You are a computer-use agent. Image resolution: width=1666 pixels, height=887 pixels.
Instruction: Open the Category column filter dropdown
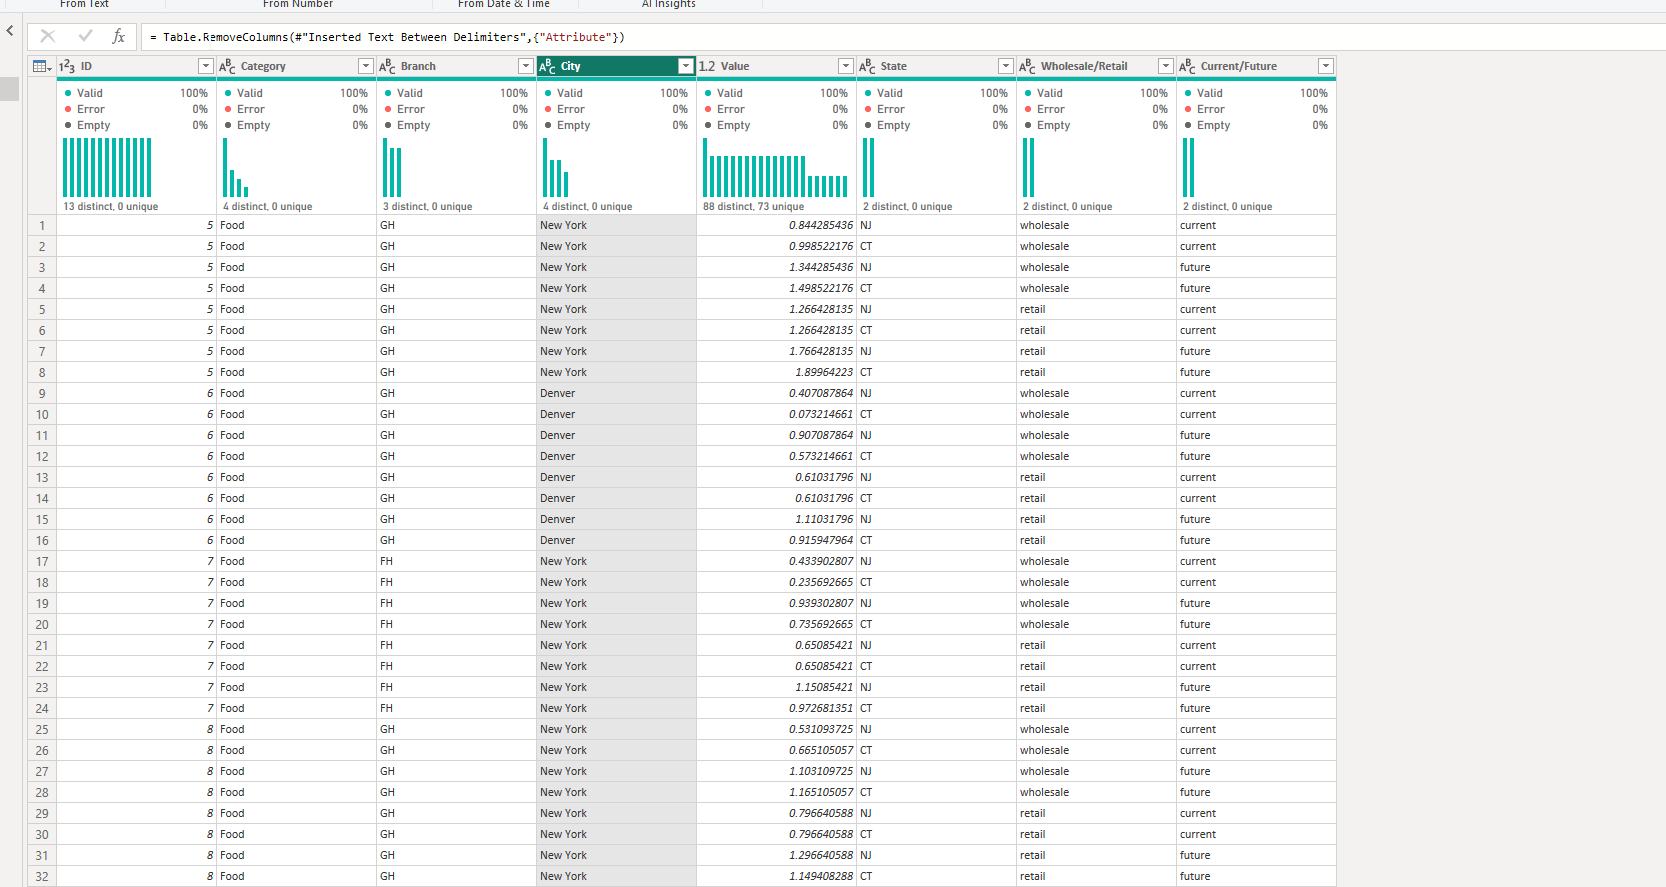click(366, 66)
